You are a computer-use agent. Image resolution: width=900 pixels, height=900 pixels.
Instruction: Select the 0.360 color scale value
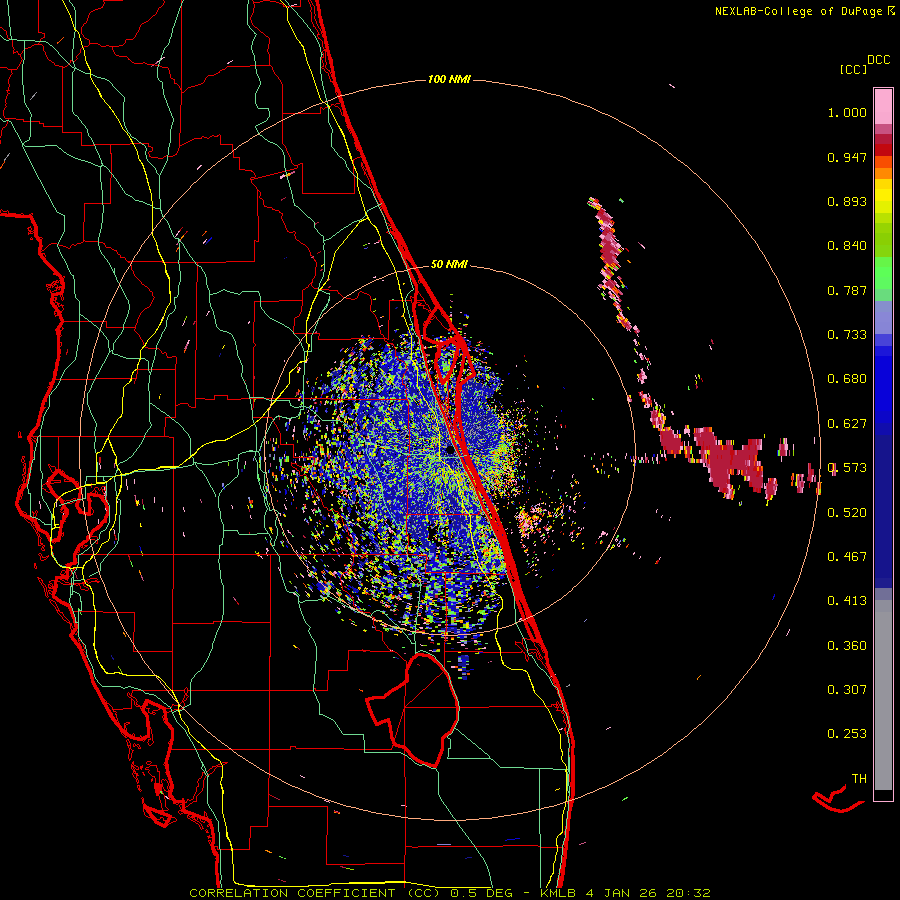(x=847, y=646)
